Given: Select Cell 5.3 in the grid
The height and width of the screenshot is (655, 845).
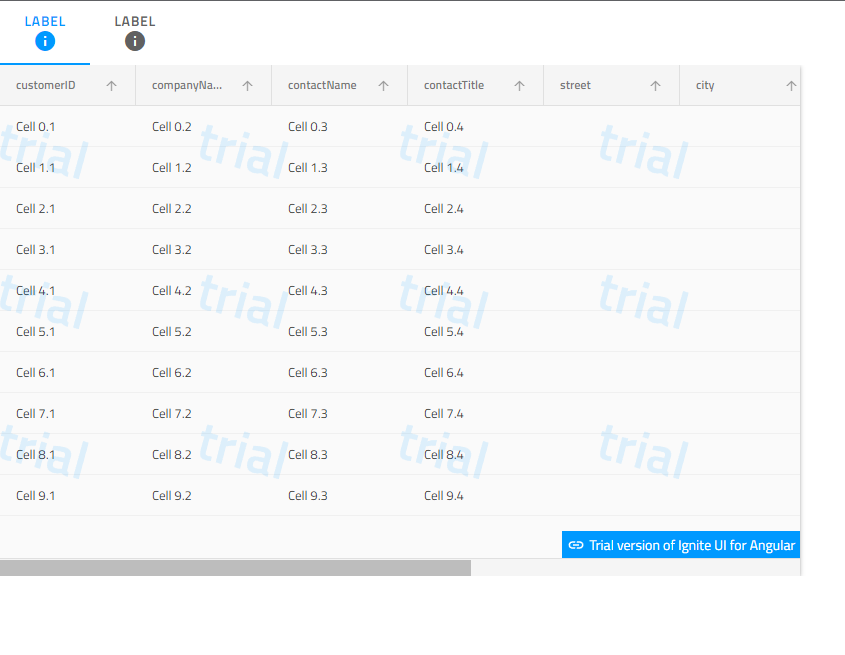Looking at the screenshot, I should click(x=307, y=331).
